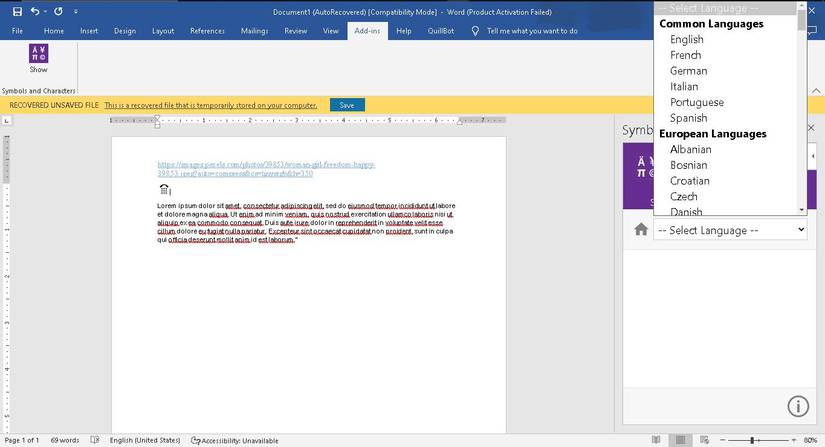Open the pexels image hyperlink in document
Screen dimensions: 825x447
click(266, 169)
